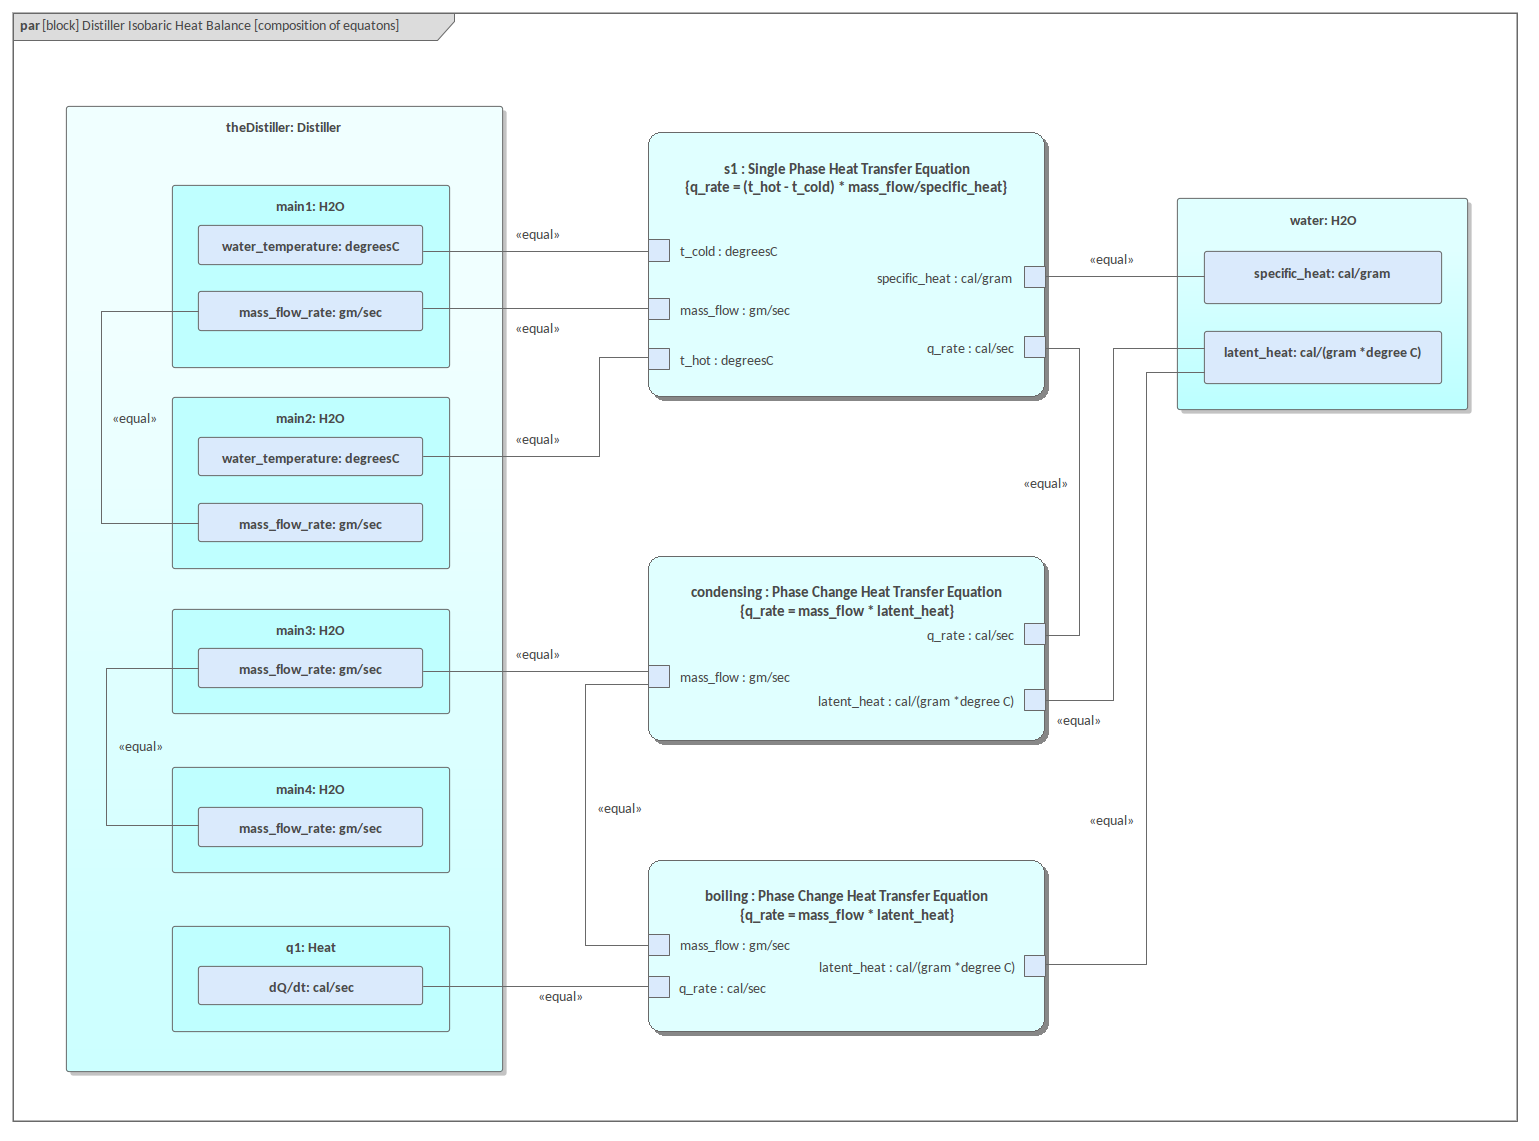Click the boiling block's latent_heat port
Viewport: 1539px width, 1141px height.
click(x=1035, y=966)
